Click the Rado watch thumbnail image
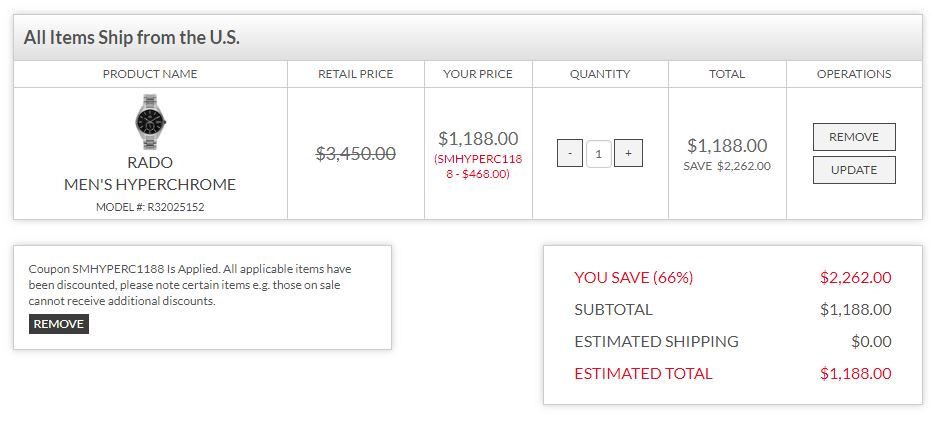931x427 pixels. tap(150, 121)
